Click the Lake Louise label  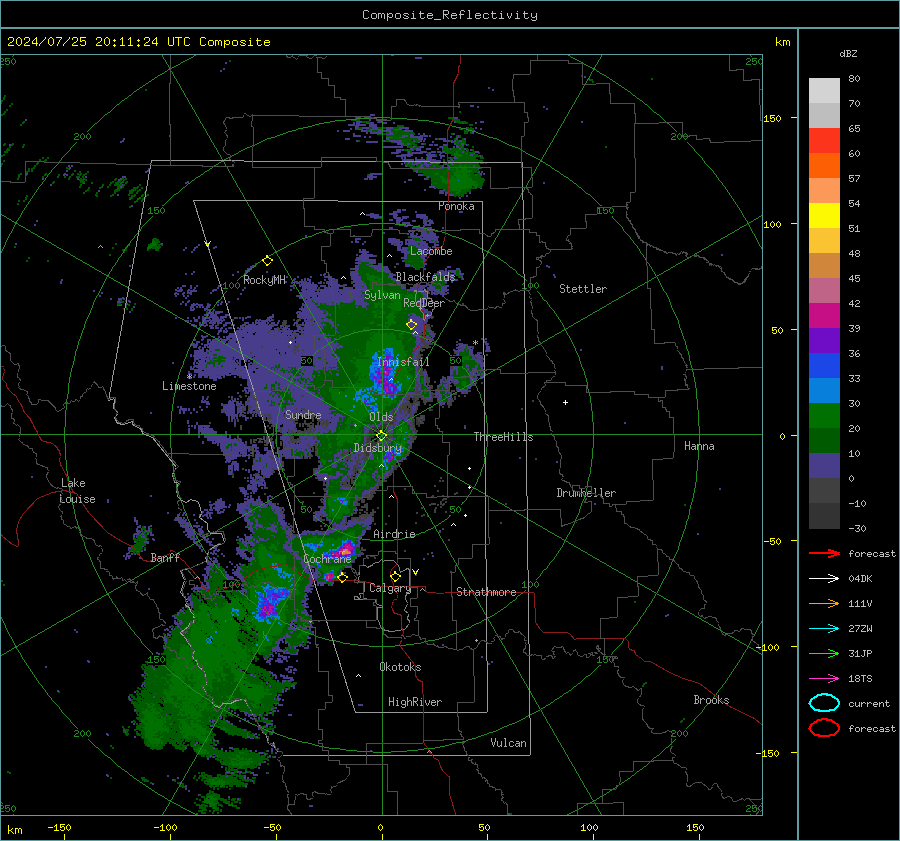[77, 491]
